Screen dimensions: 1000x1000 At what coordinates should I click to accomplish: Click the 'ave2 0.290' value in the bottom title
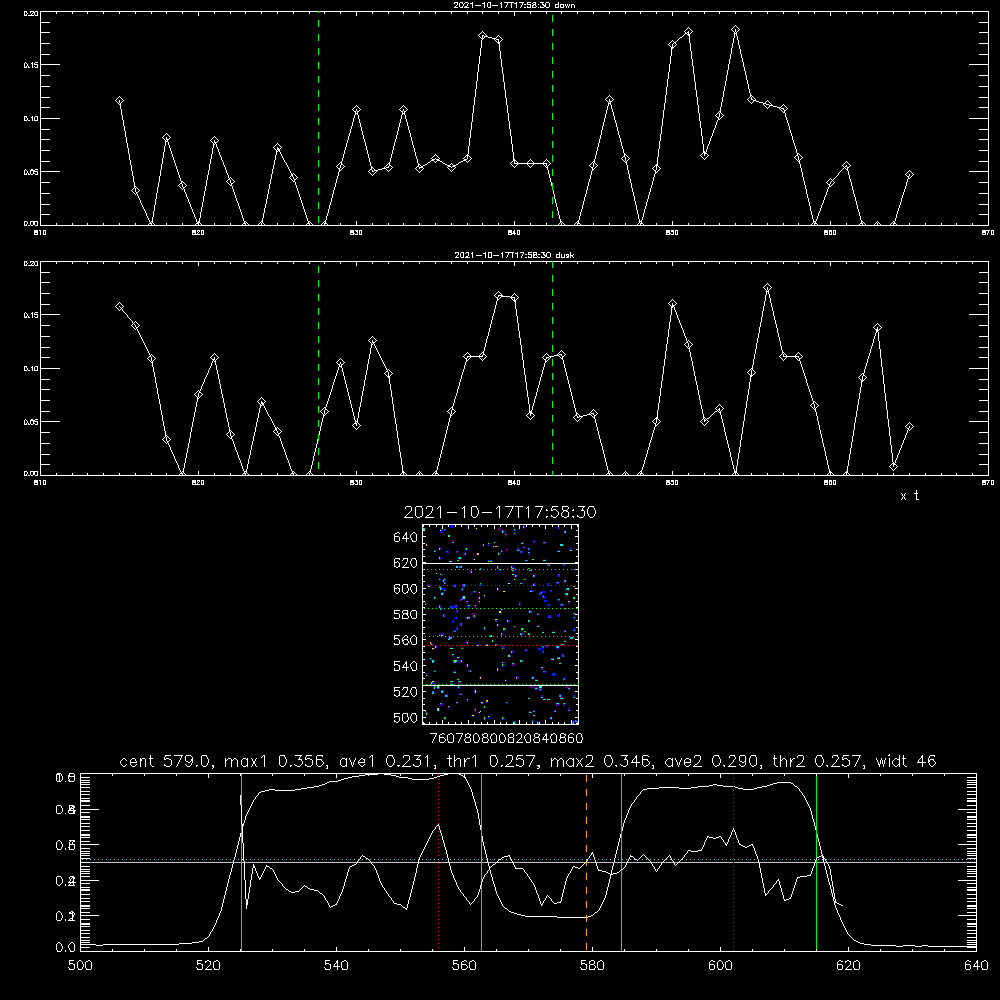(x=711, y=761)
